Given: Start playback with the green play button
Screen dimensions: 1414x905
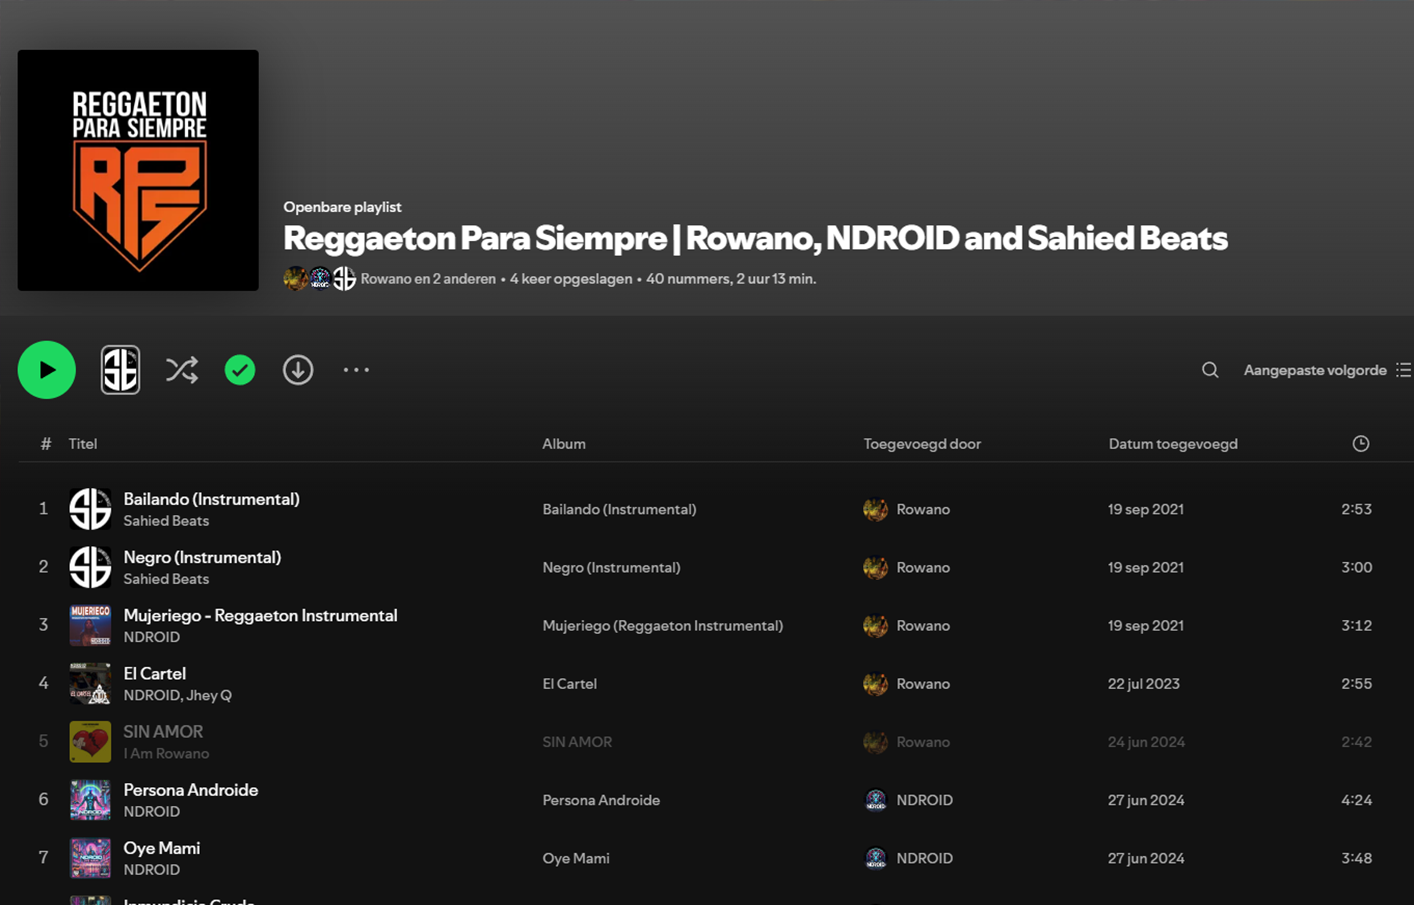Looking at the screenshot, I should click(x=47, y=370).
